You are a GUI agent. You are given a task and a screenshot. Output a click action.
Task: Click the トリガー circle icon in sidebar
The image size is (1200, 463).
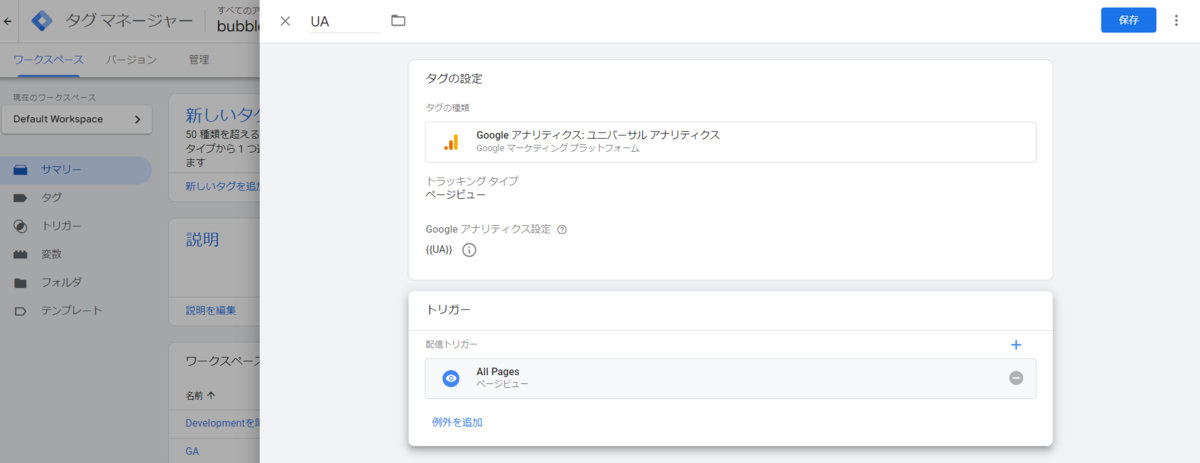tap(20, 226)
